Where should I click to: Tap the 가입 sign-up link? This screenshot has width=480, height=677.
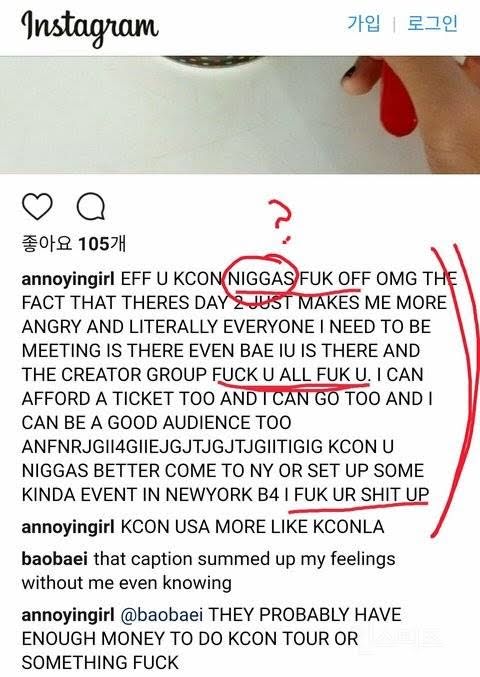(x=364, y=23)
